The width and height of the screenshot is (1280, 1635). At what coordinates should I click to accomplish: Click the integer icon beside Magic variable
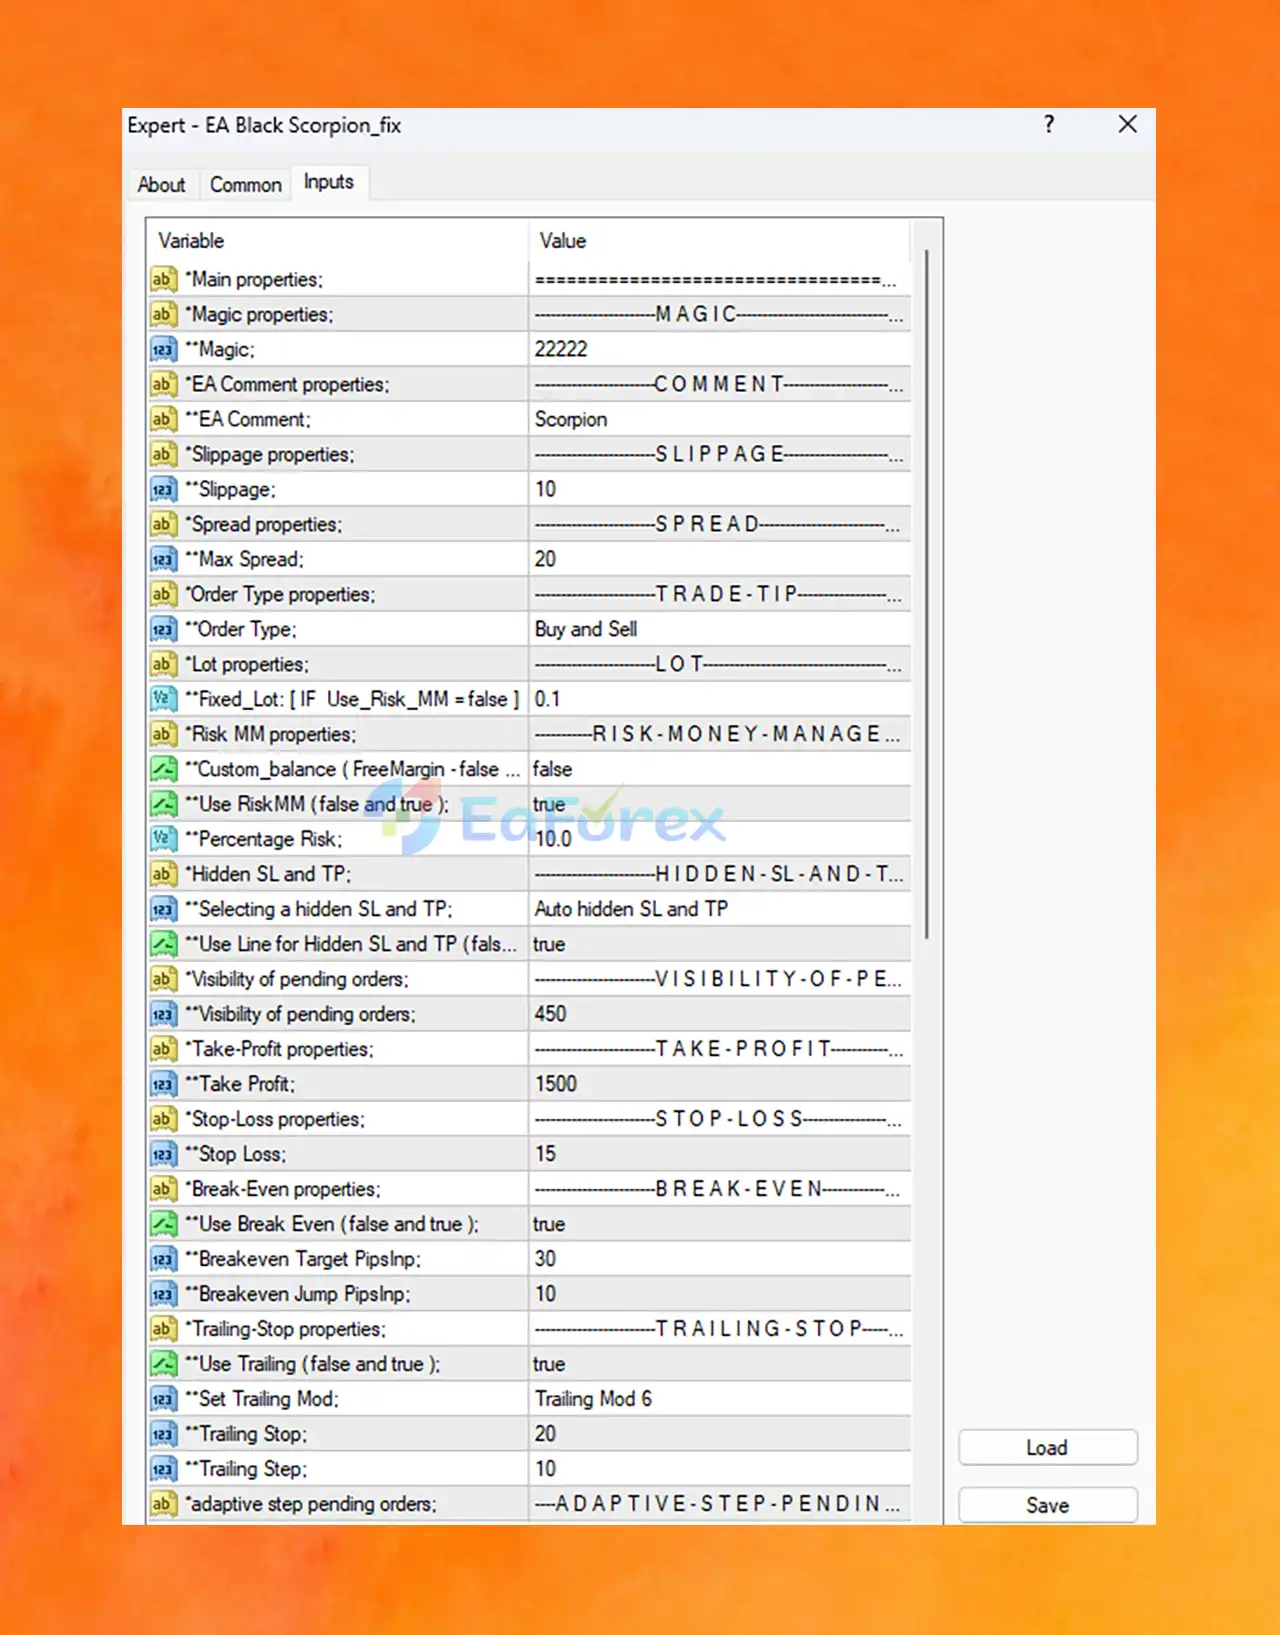pos(163,350)
